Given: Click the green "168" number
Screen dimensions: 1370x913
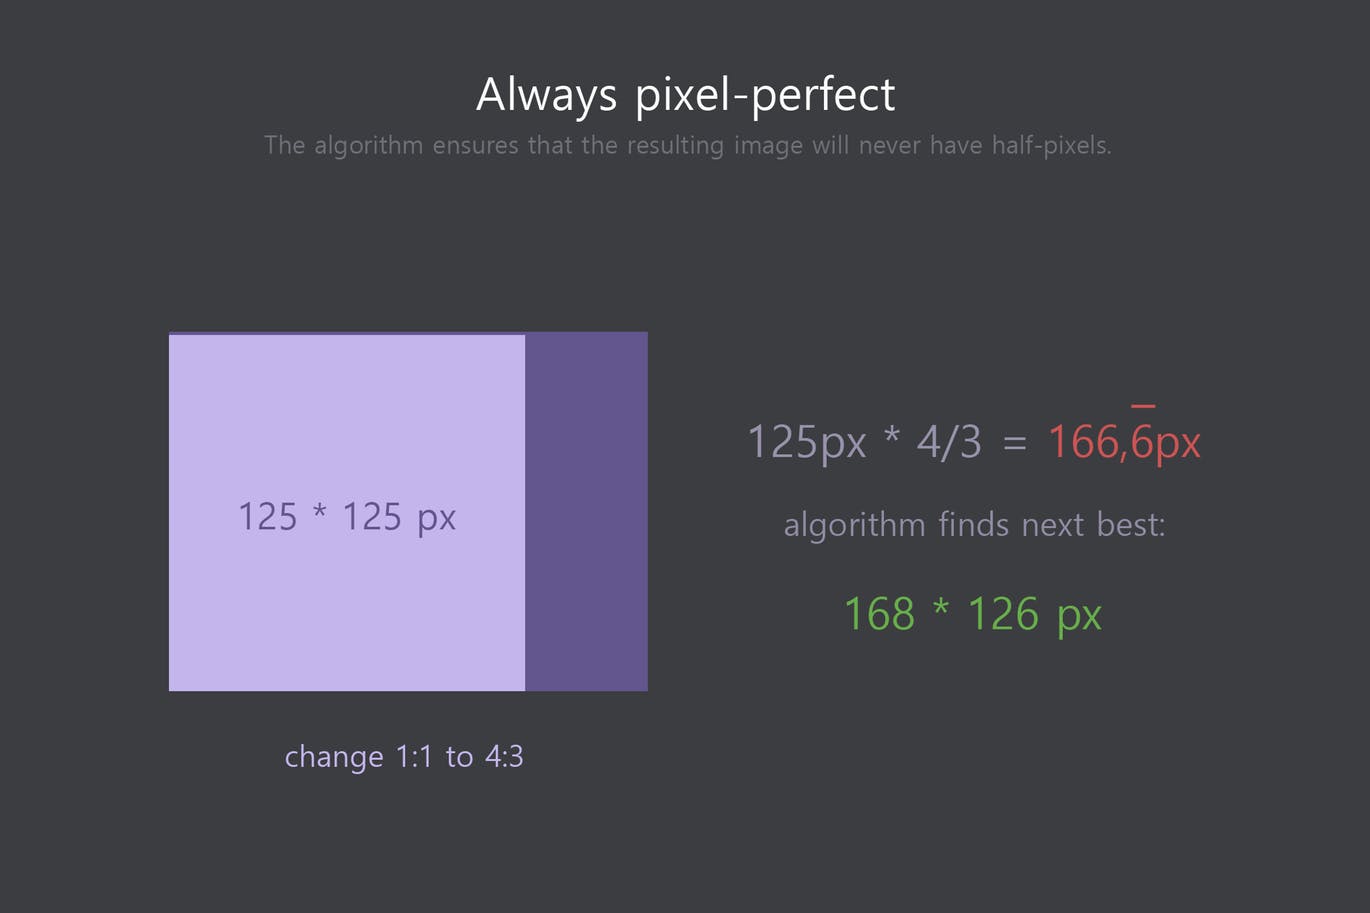Looking at the screenshot, I should 879,614.
